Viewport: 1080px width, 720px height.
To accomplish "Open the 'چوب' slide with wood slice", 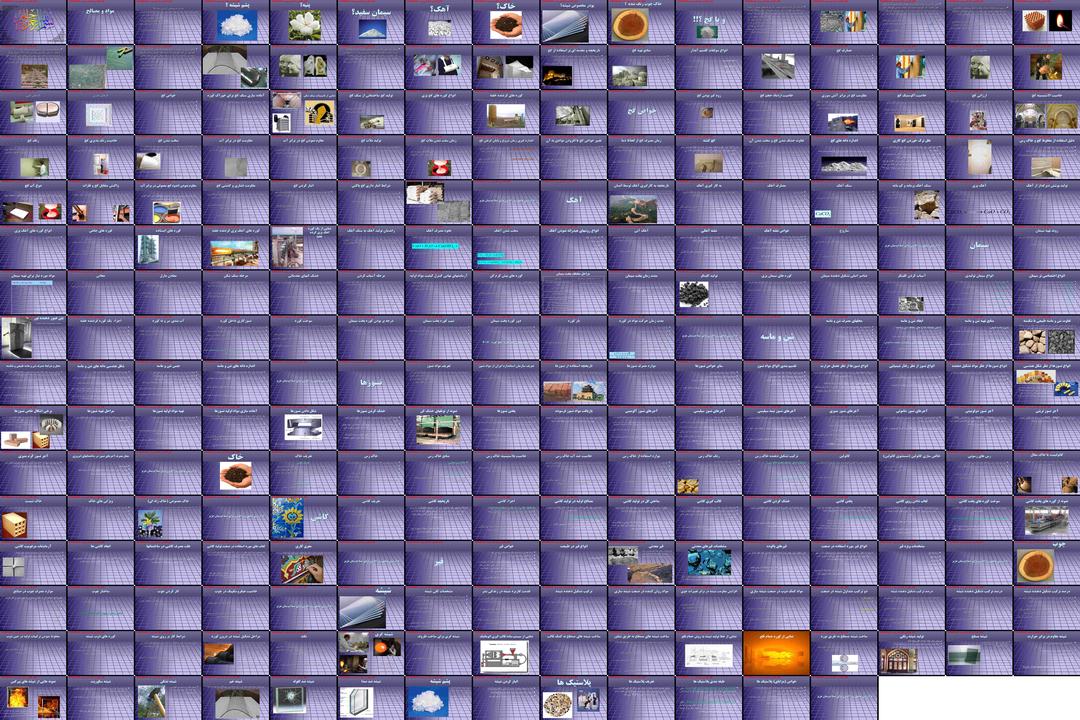I will click(x=1046, y=562).
